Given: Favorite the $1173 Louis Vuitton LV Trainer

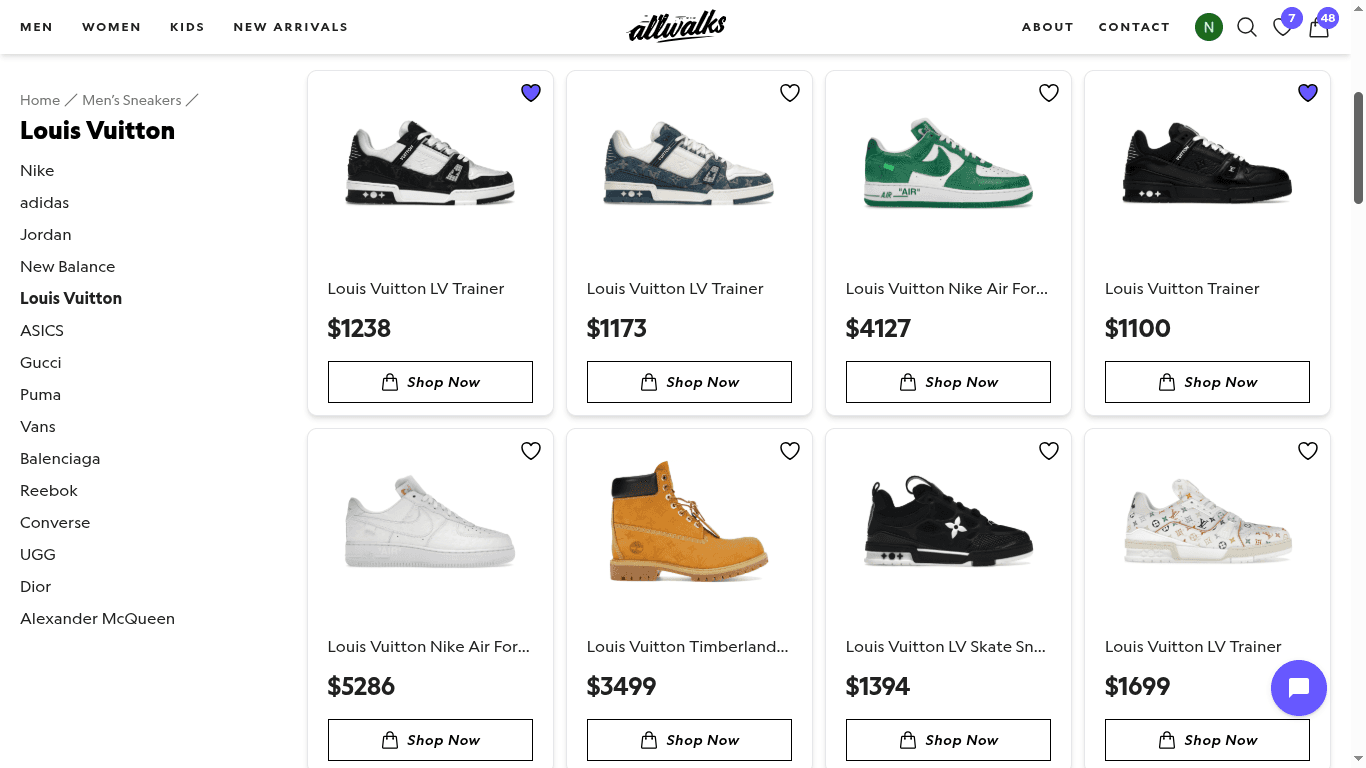Looking at the screenshot, I should tap(789, 92).
